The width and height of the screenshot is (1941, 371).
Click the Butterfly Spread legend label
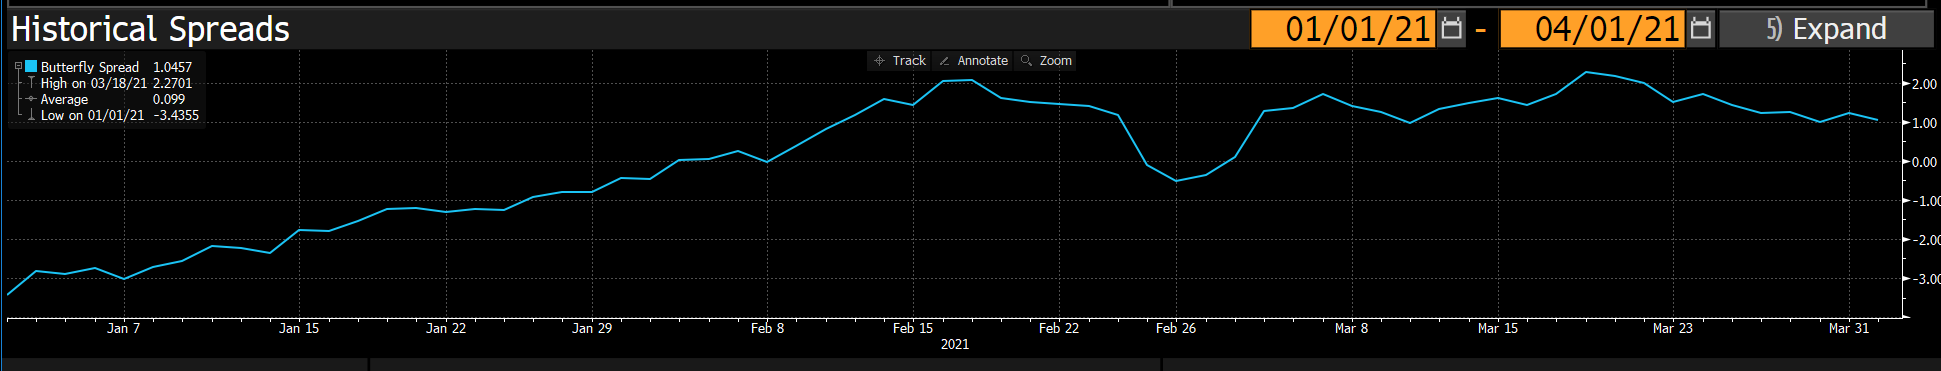(90, 67)
